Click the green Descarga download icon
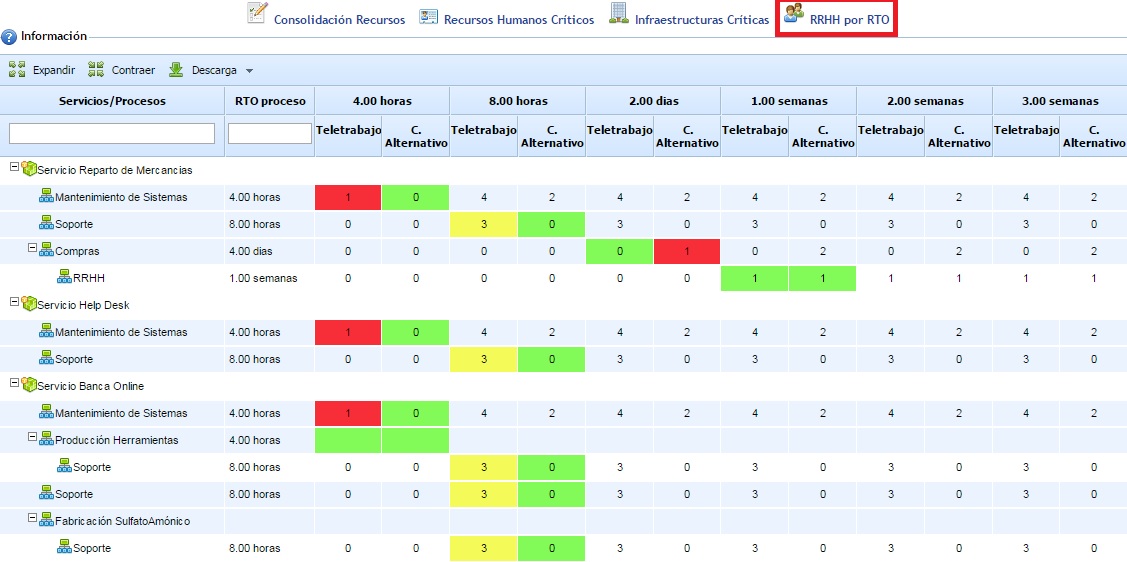 176,70
